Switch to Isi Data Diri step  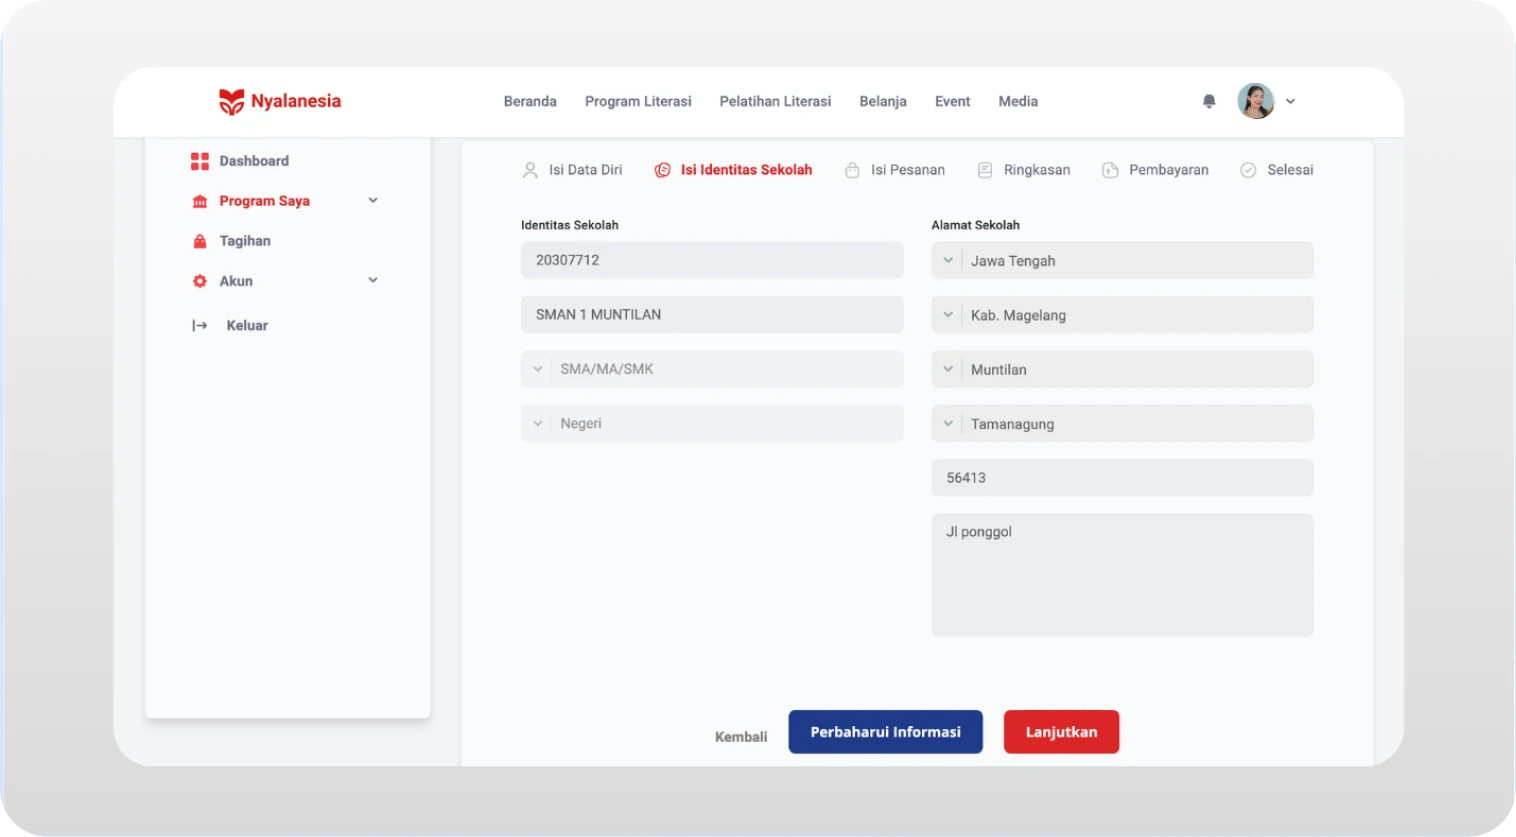coord(585,170)
